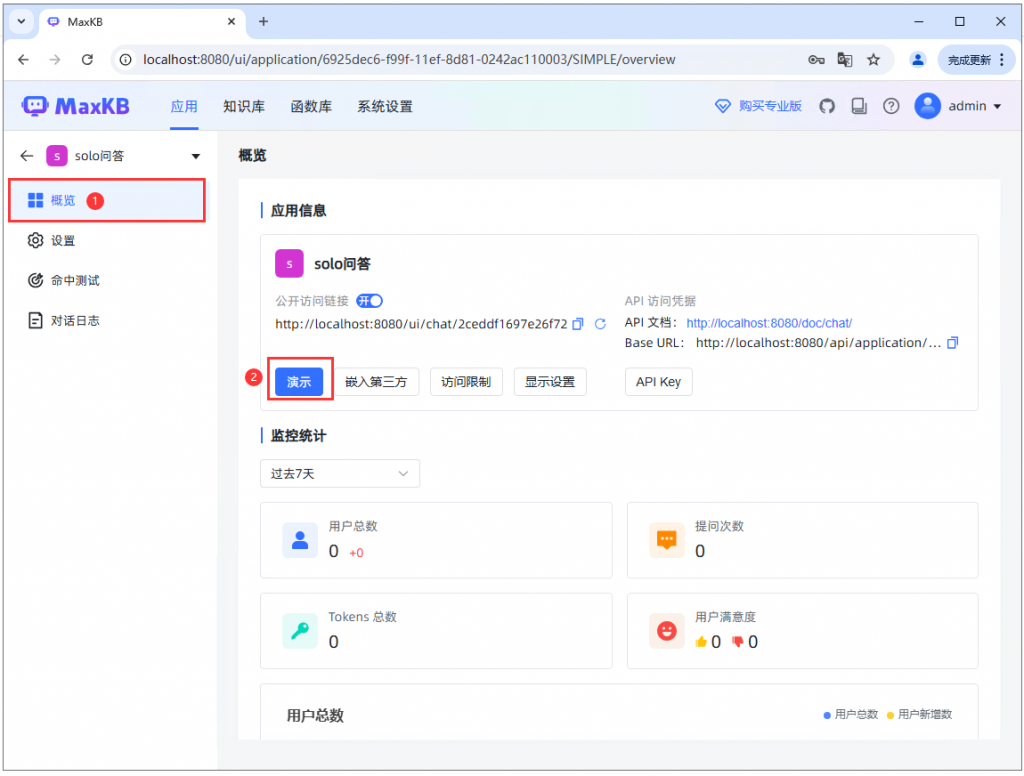The height and width of the screenshot is (776, 1024).
Task: Click the 演示 demo button
Action: tap(299, 381)
